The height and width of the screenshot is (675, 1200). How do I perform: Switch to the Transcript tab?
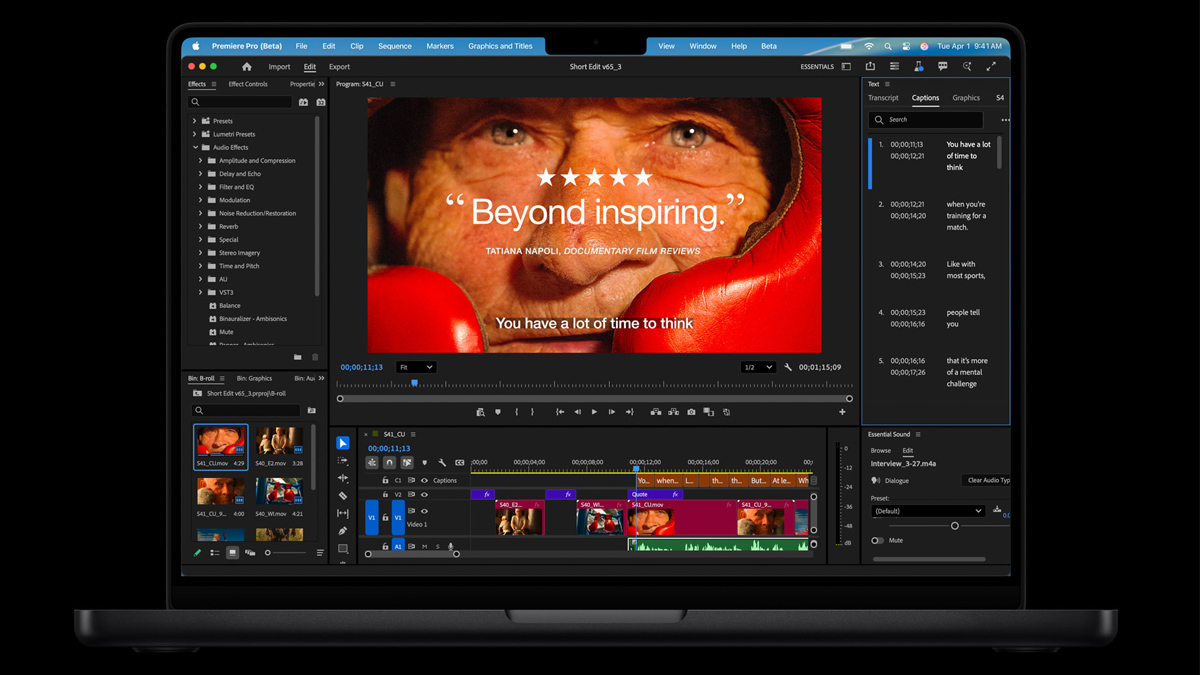click(x=884, y=98)
